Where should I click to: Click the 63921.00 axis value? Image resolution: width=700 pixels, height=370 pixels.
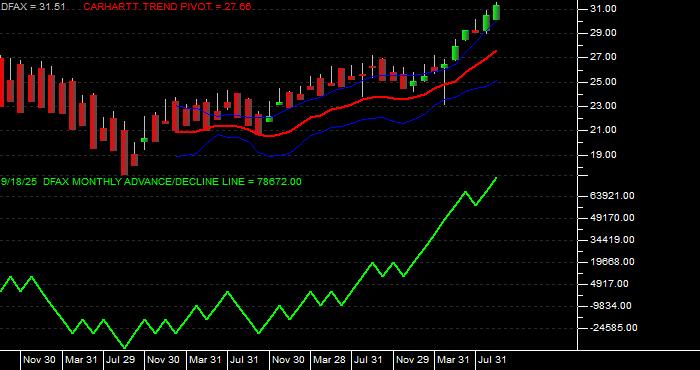[612, 196]
